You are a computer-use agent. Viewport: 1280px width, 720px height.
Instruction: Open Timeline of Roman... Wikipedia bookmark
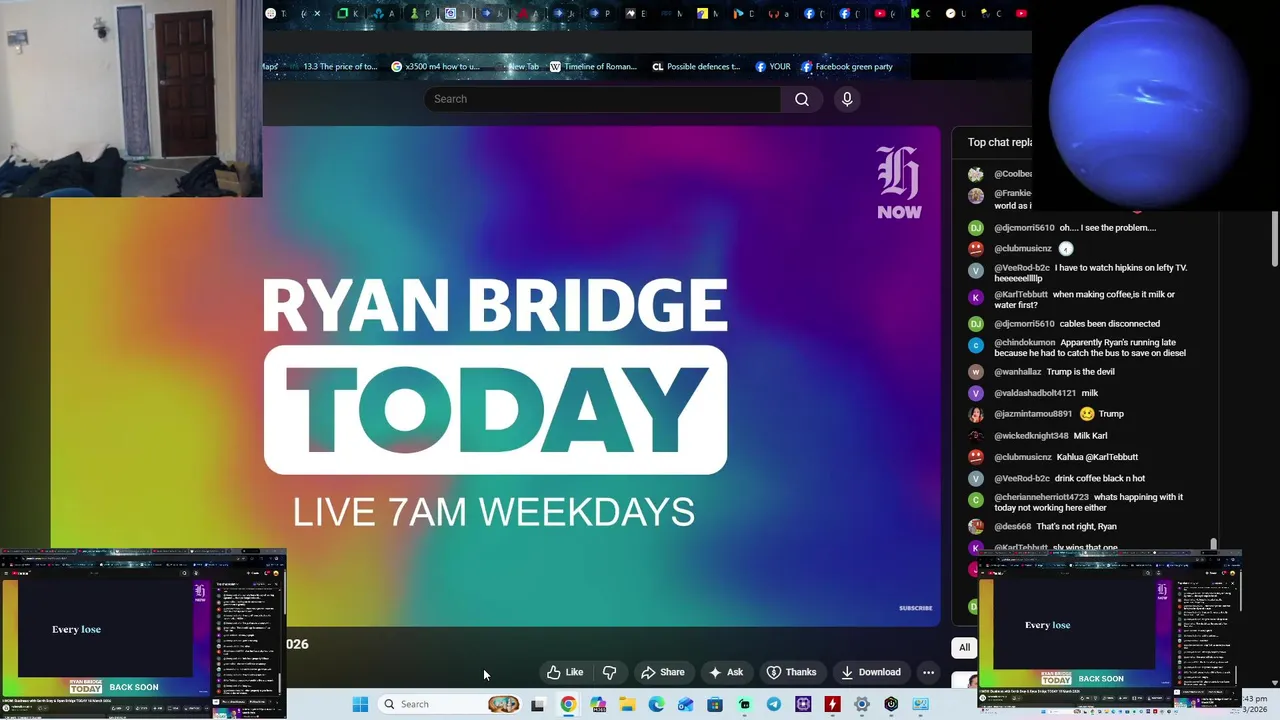tap(593, 67)
